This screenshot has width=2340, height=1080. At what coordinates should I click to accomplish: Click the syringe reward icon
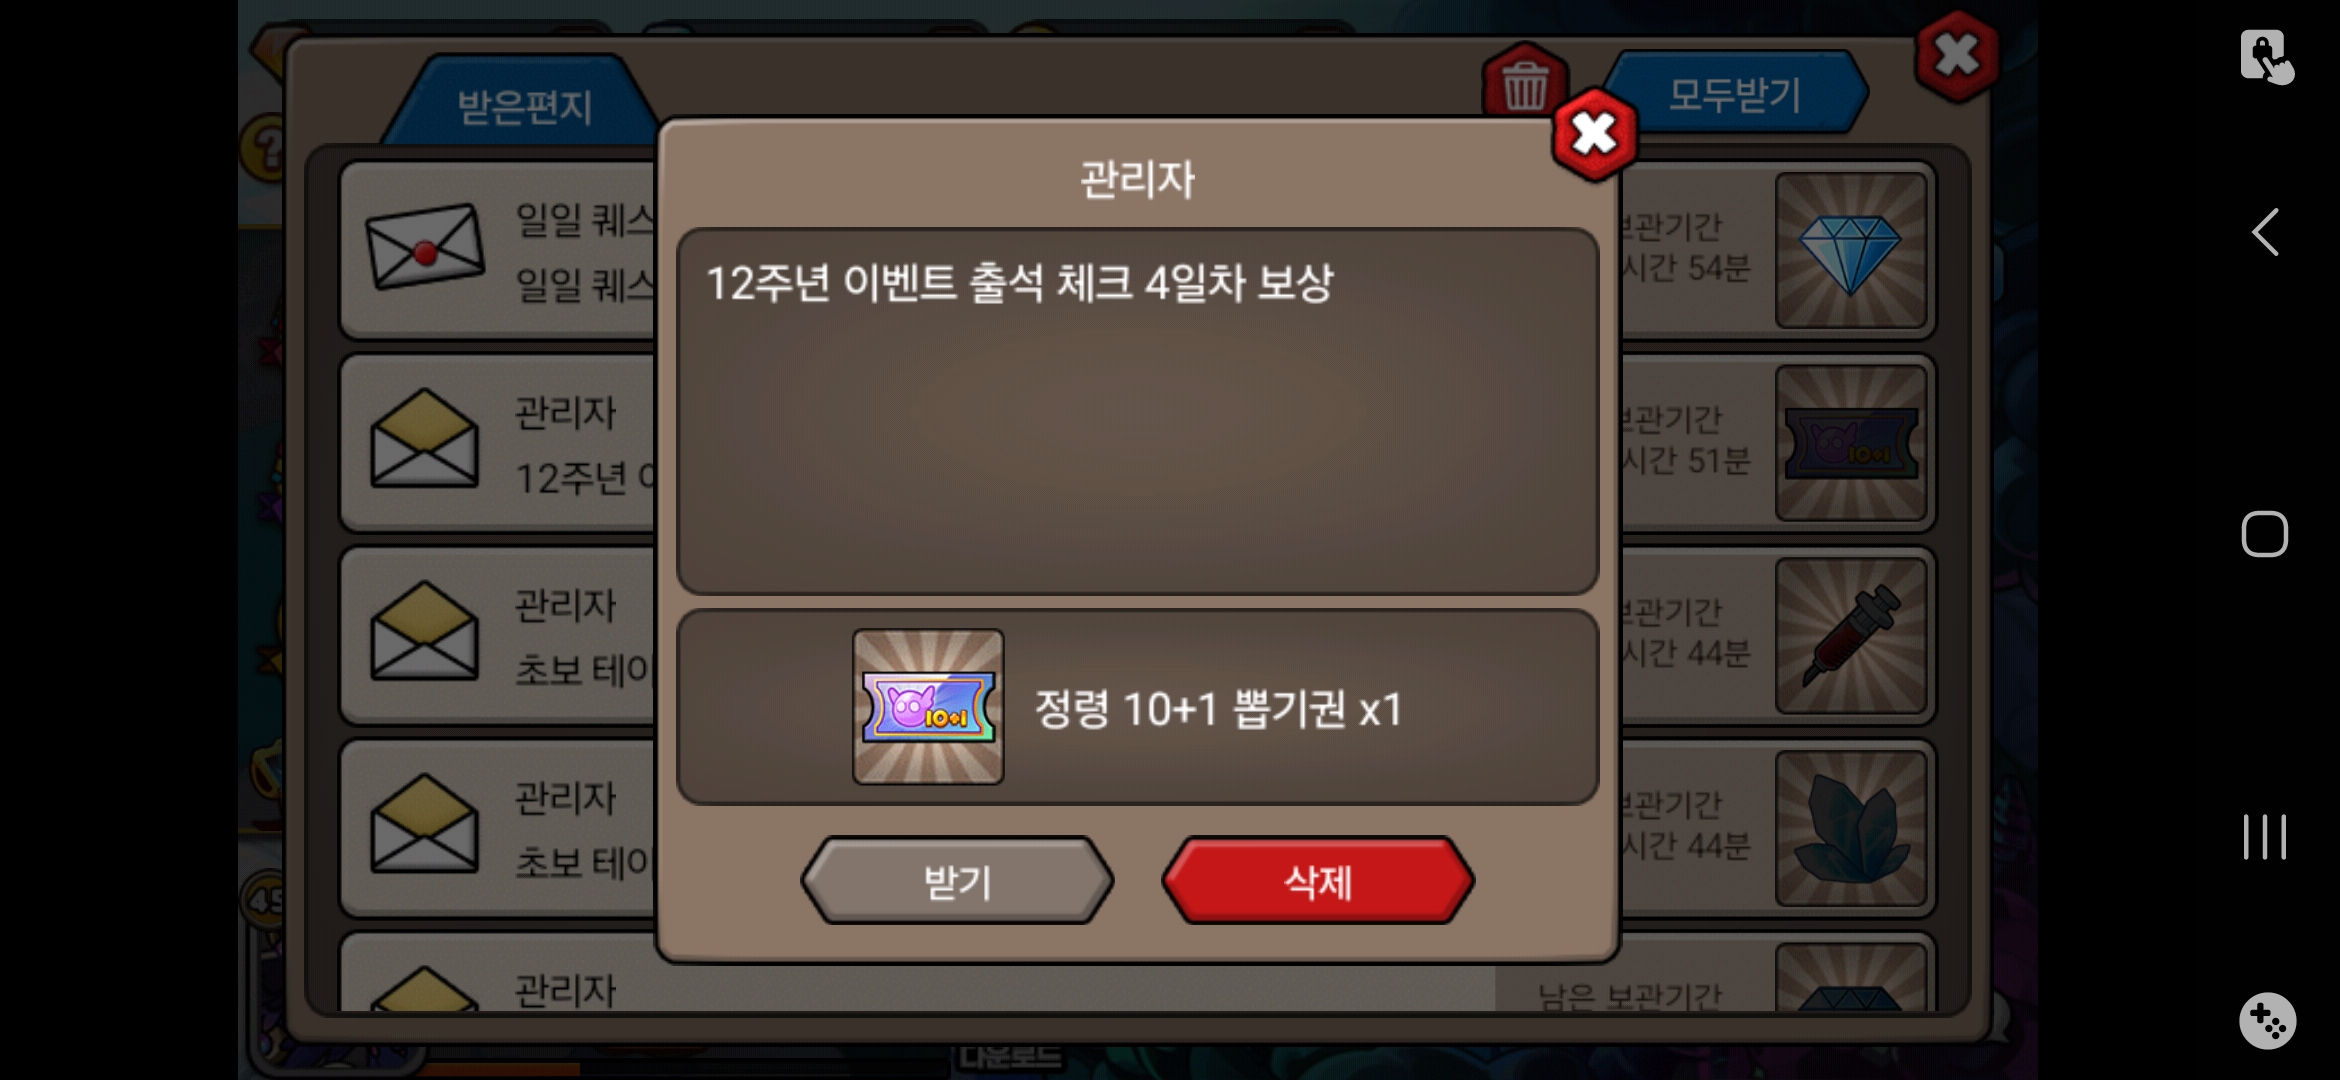1851,636
